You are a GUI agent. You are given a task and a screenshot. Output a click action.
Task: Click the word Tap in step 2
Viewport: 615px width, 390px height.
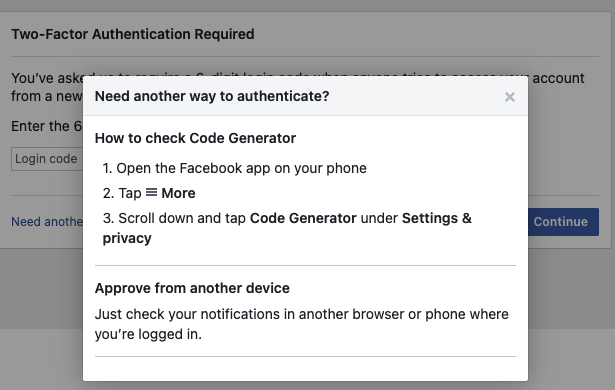(x=130, y=193)
